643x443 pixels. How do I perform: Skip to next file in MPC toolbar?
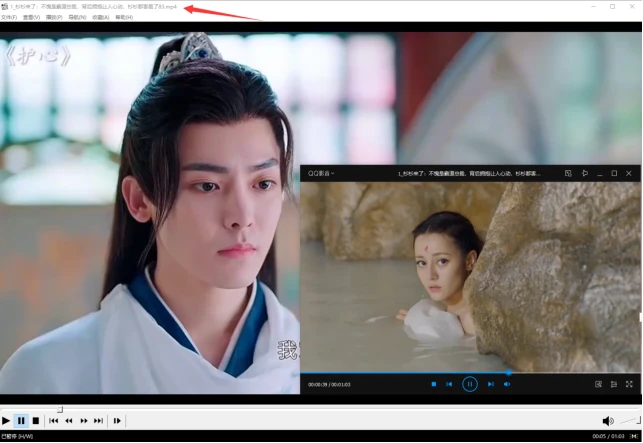pos(98,420)
